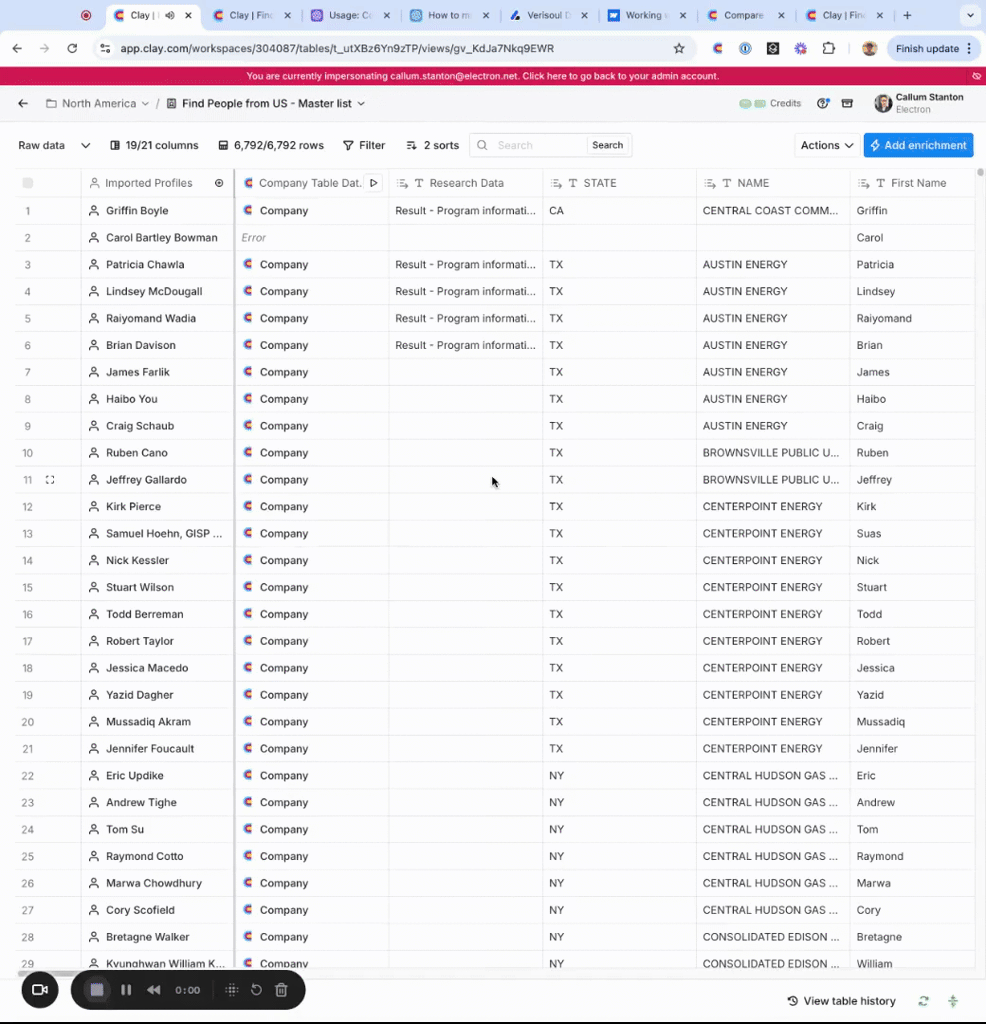Screen dimensions: 986x1024
Task: Open the 19/21 columns menu
Action: pos(152,145)
